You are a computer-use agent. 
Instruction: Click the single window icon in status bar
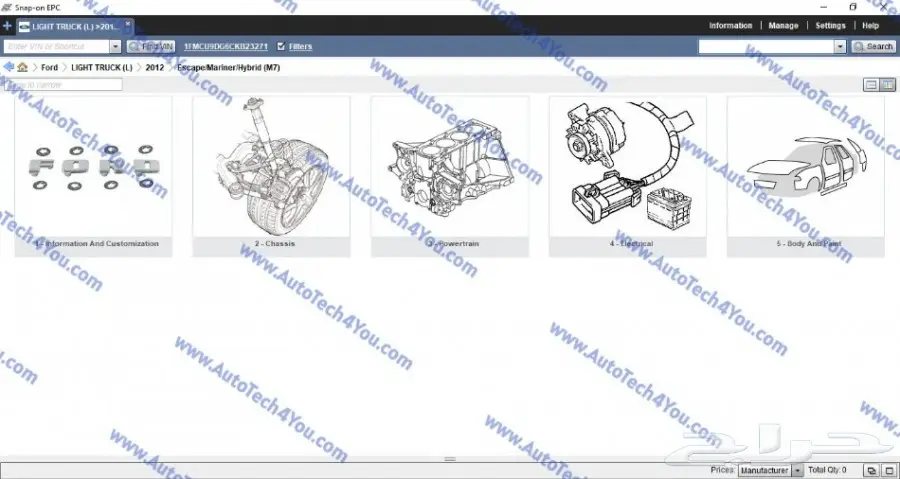click(889, 471)
